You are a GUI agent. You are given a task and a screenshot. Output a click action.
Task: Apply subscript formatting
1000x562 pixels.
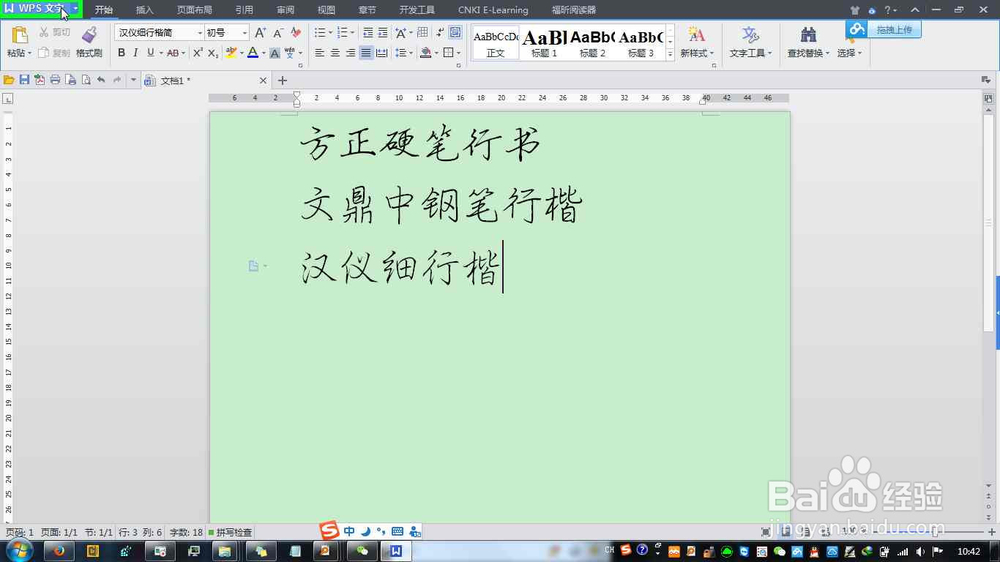(213, 53)
